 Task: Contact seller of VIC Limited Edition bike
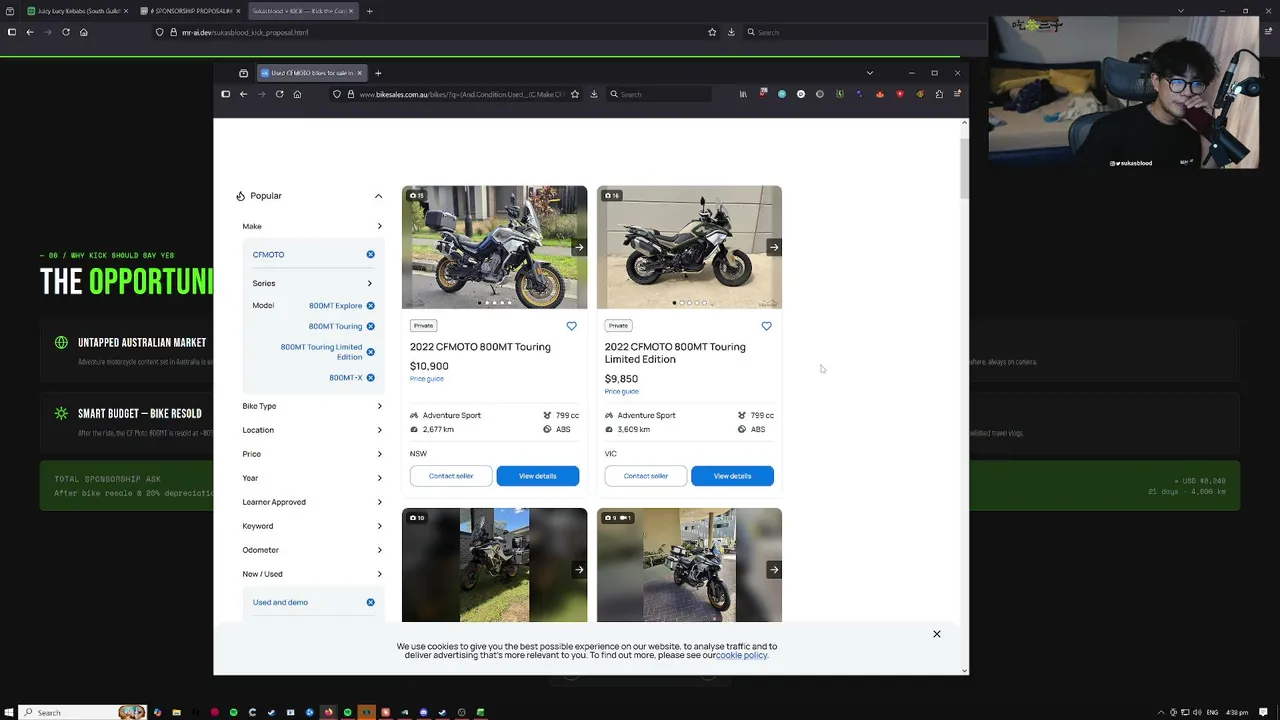pyautogui.click(x=646, y=476)
